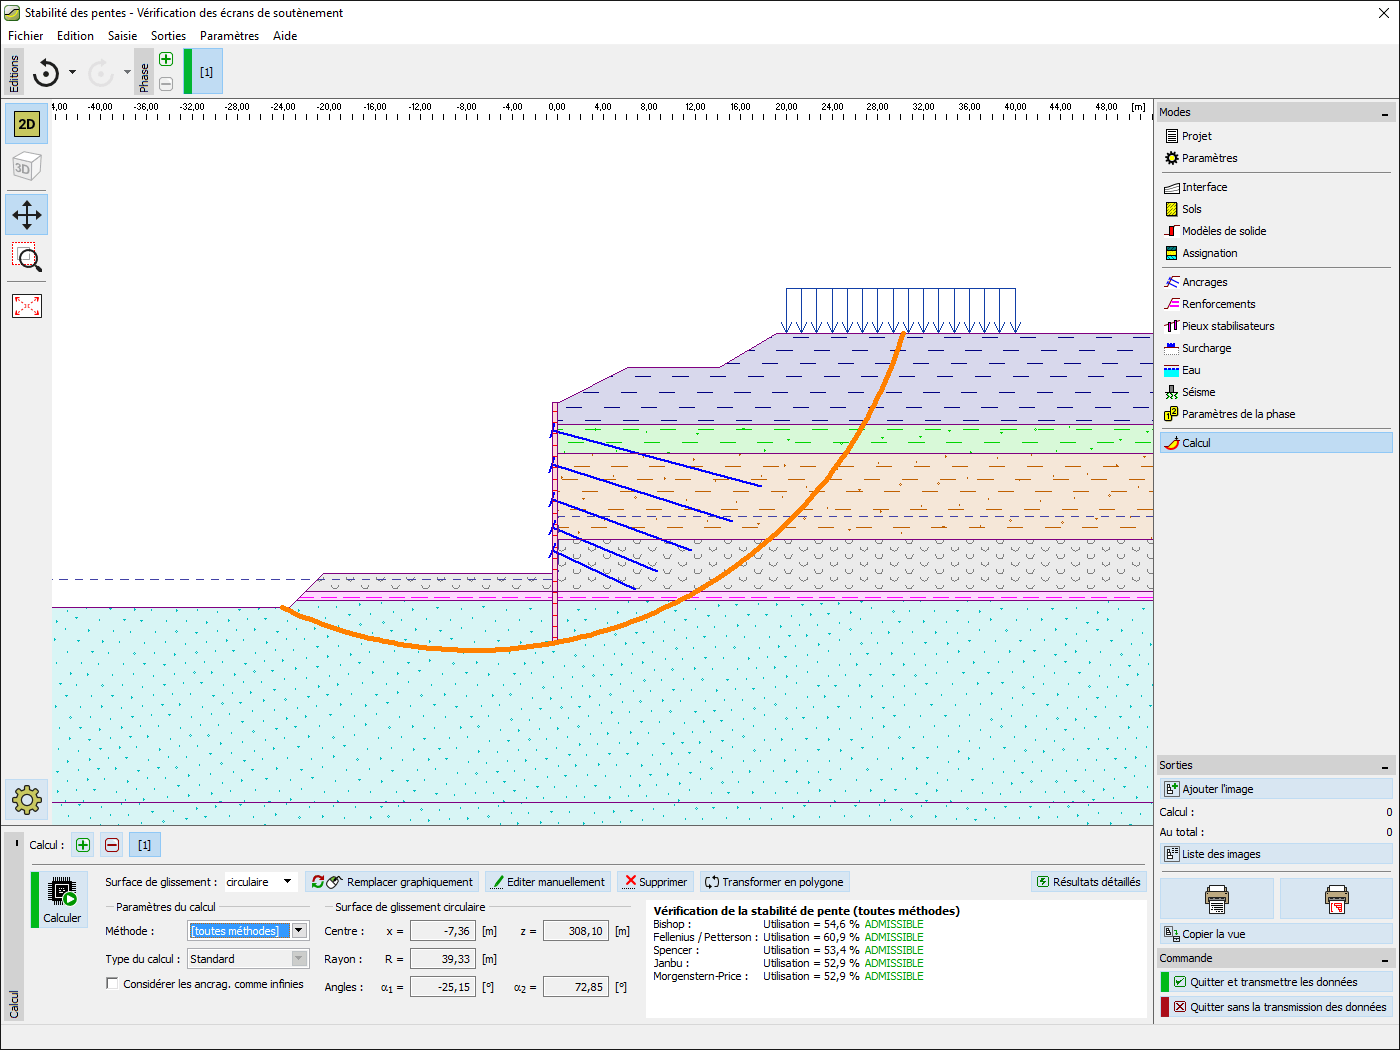Image resolution: width=1400 pixels, height=1050 pixels.
Task: Click the fit-to-view extents icon
Action: click(x=27, y=306)
